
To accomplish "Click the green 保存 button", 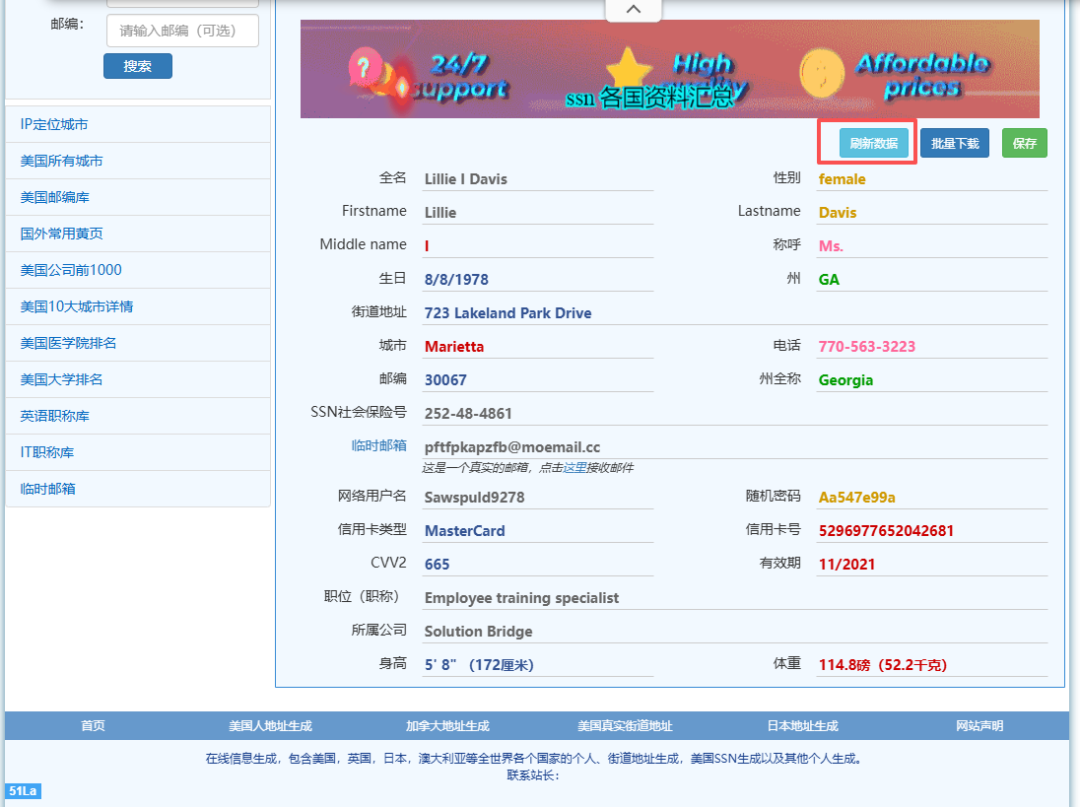I will pyautogui.click(x=1024, y=143).
